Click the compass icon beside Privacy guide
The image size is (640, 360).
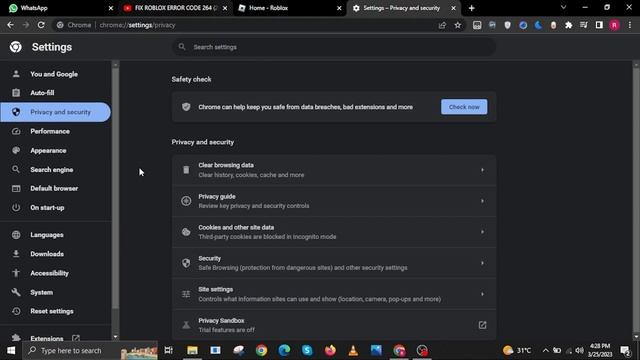pyautogui.click(x=186, y=201)
